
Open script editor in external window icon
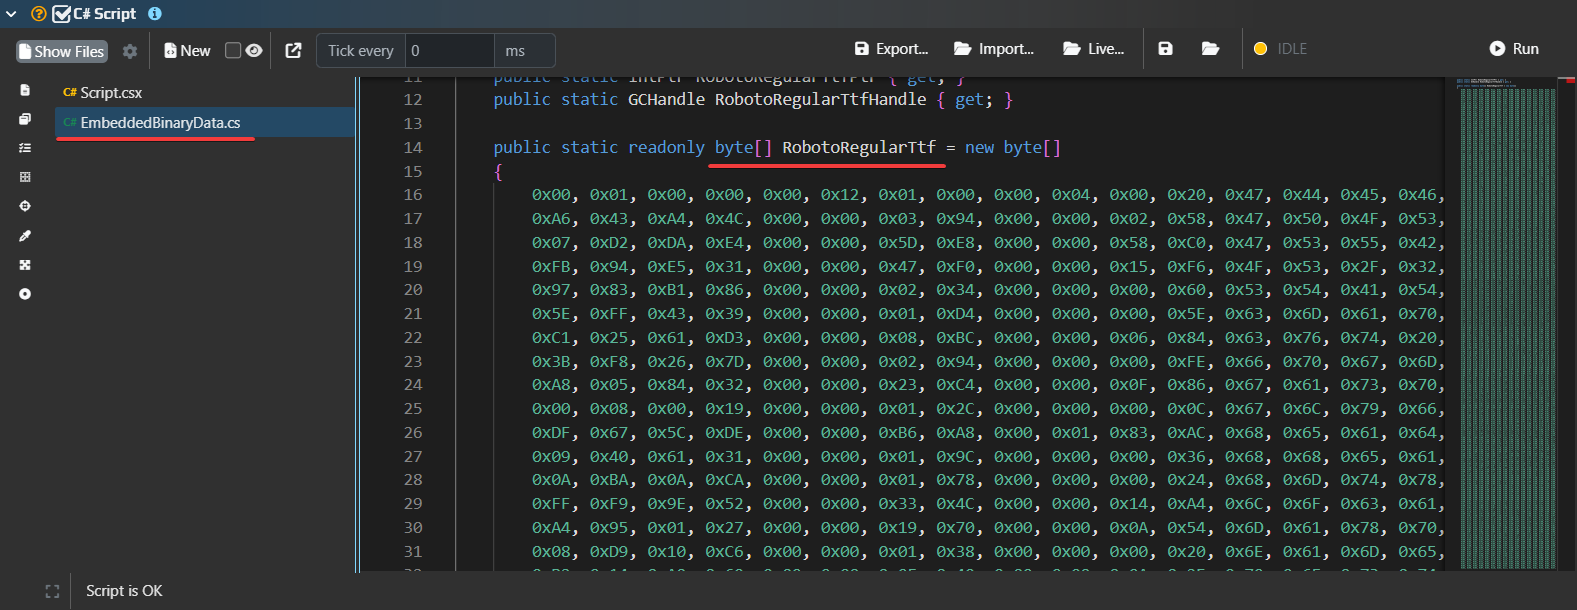[x=293, y=51]
